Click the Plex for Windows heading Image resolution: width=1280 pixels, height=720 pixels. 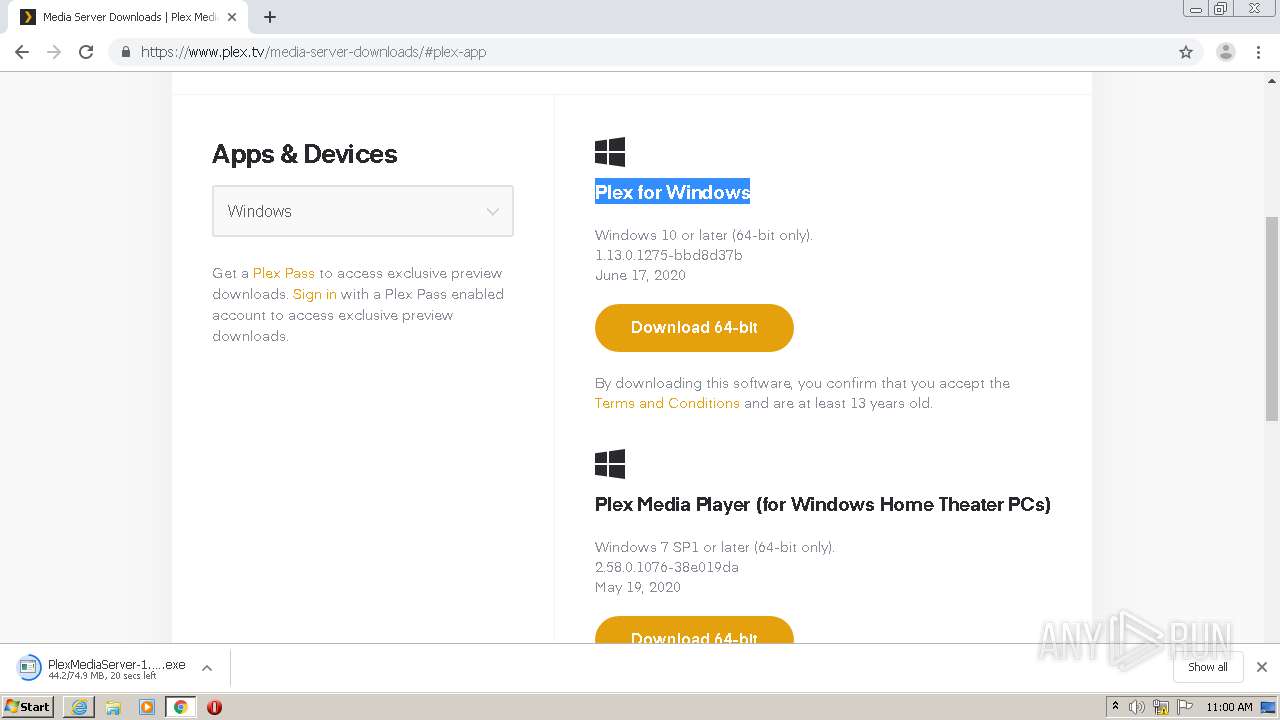(x=672, y=192)
